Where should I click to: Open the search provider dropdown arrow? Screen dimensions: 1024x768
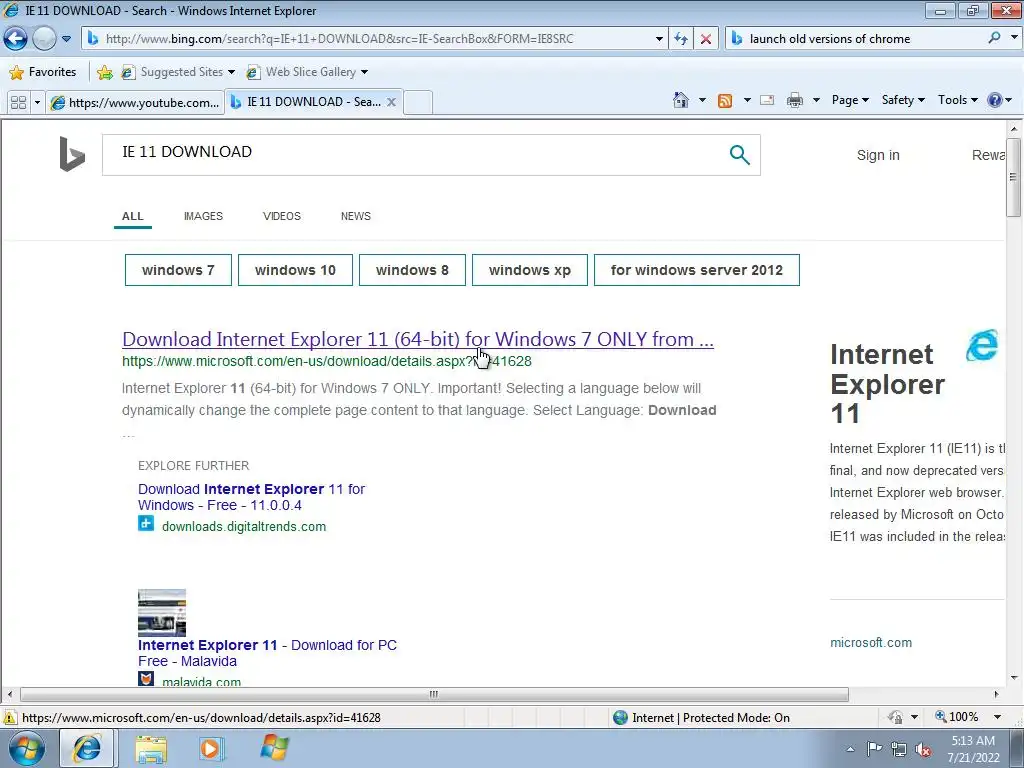pos(1014,38)
